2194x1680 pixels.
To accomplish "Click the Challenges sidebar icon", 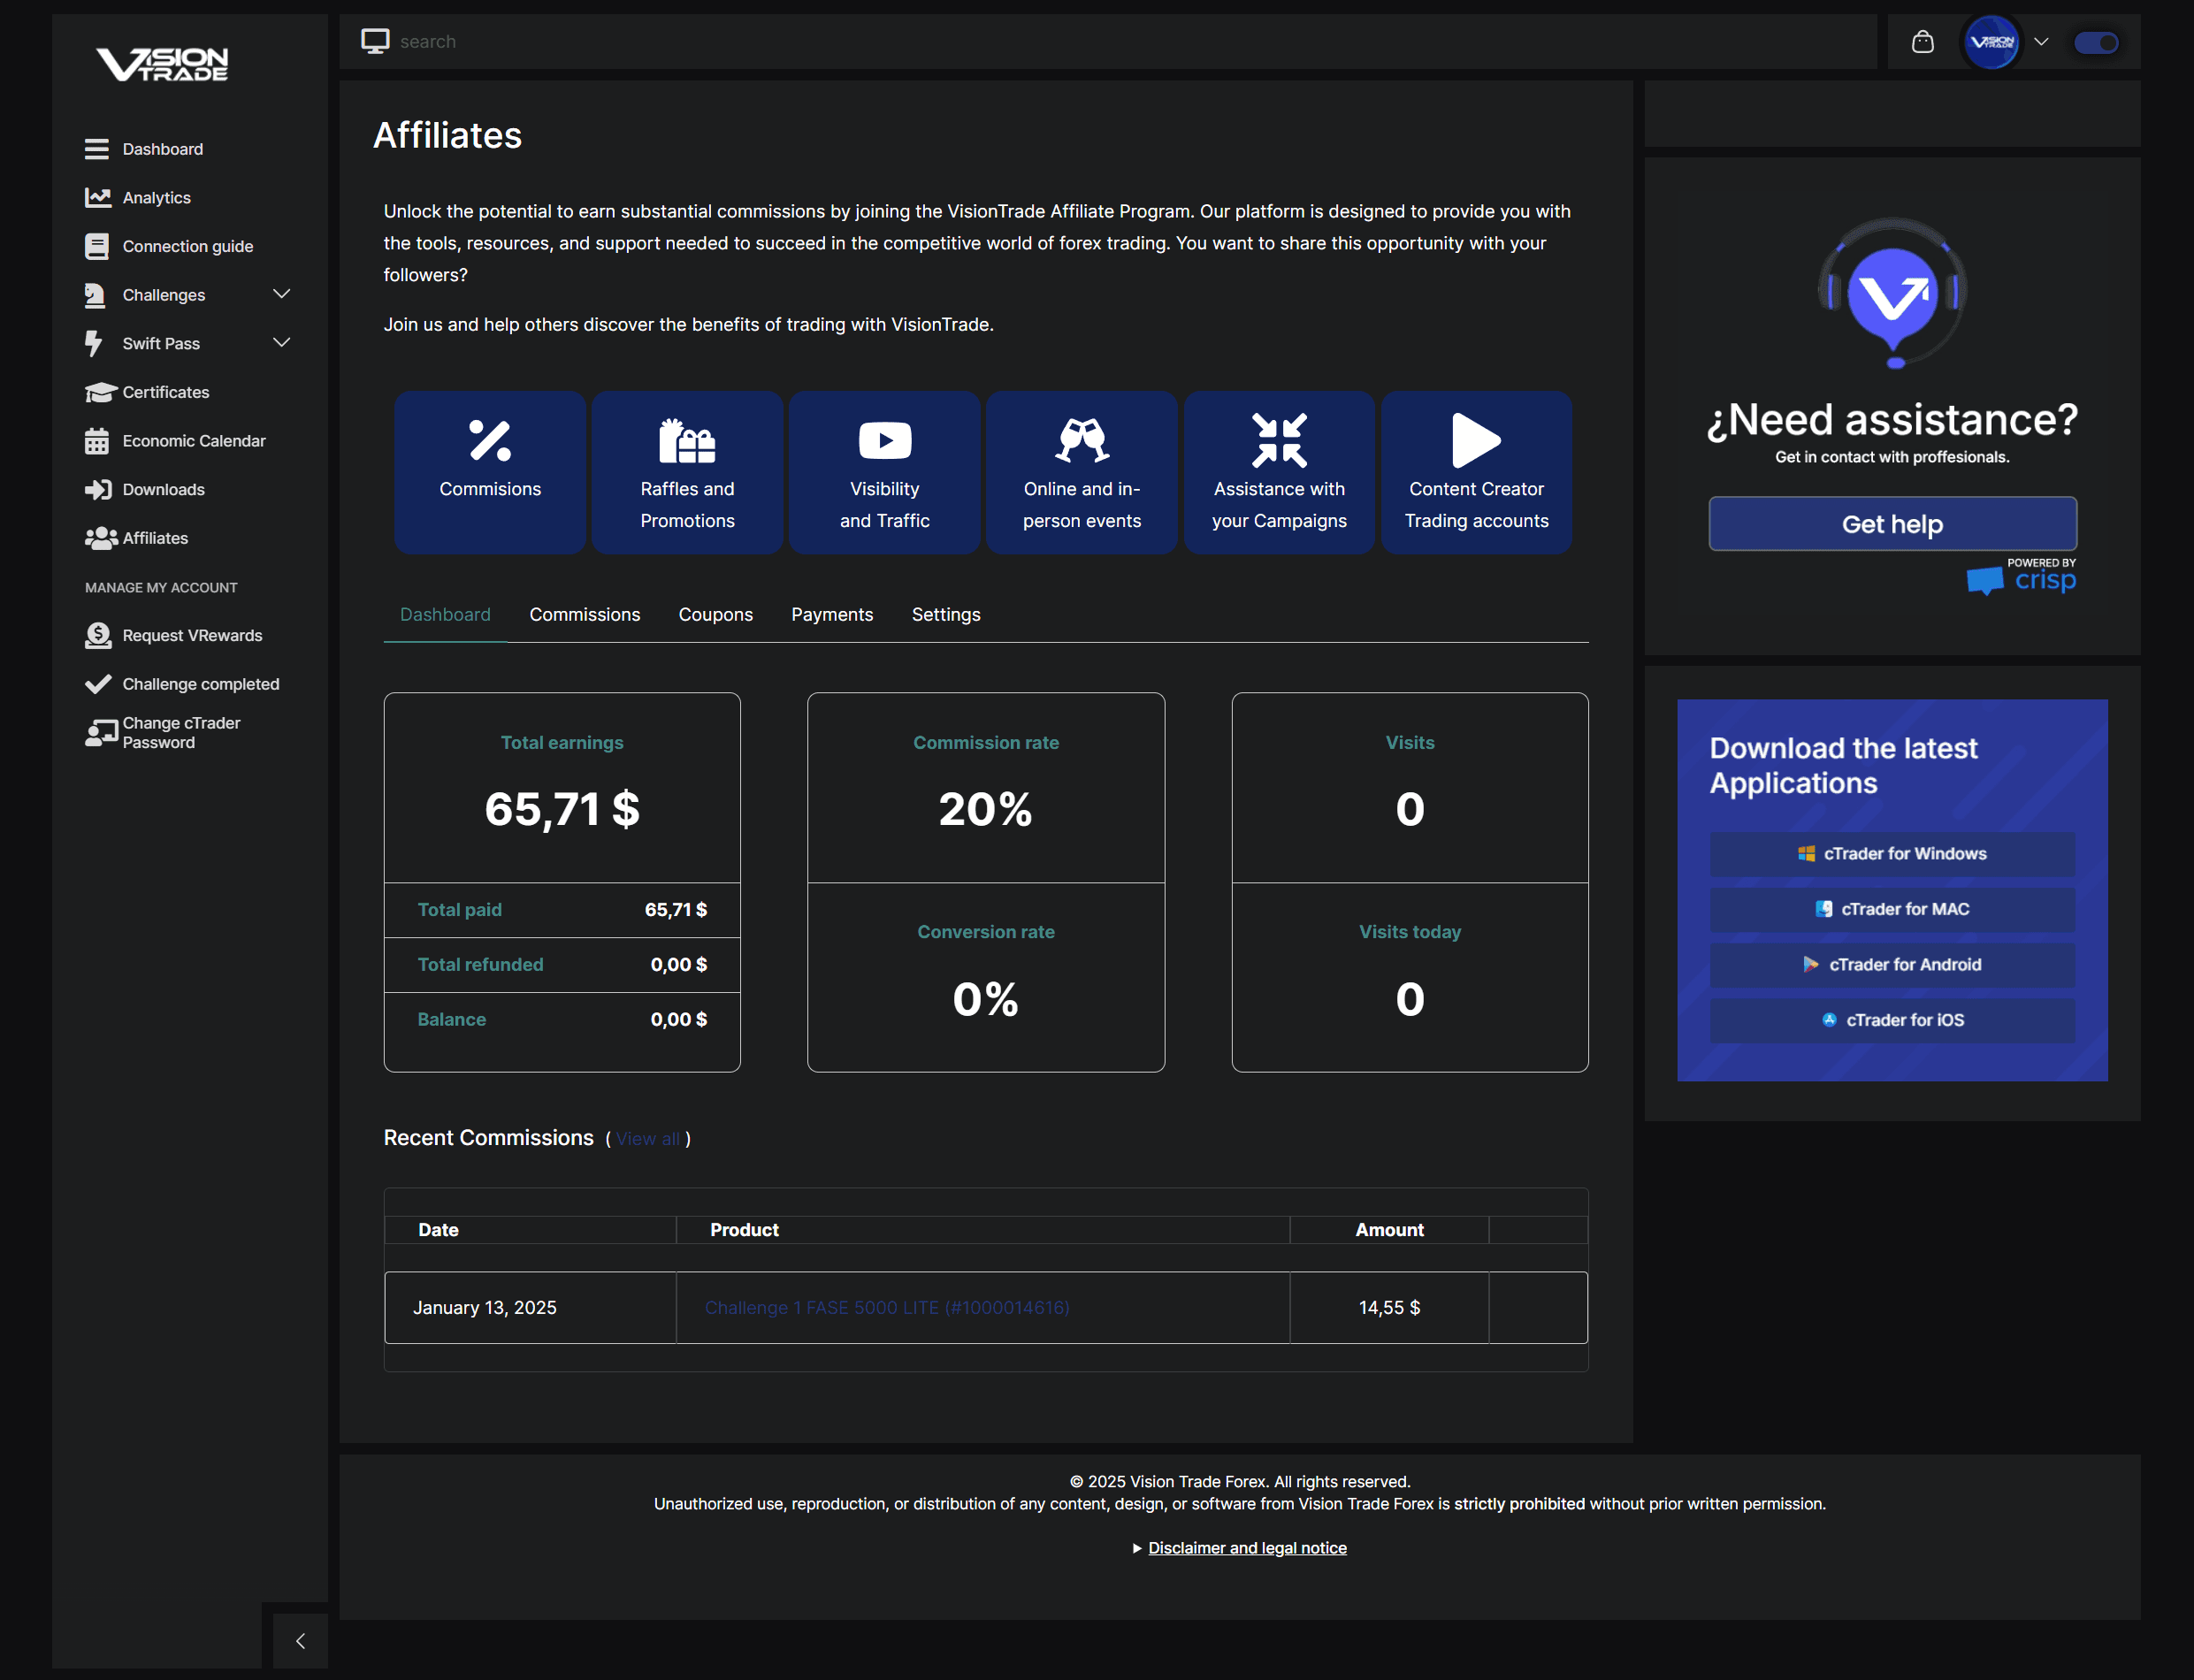I will [95, 295].
